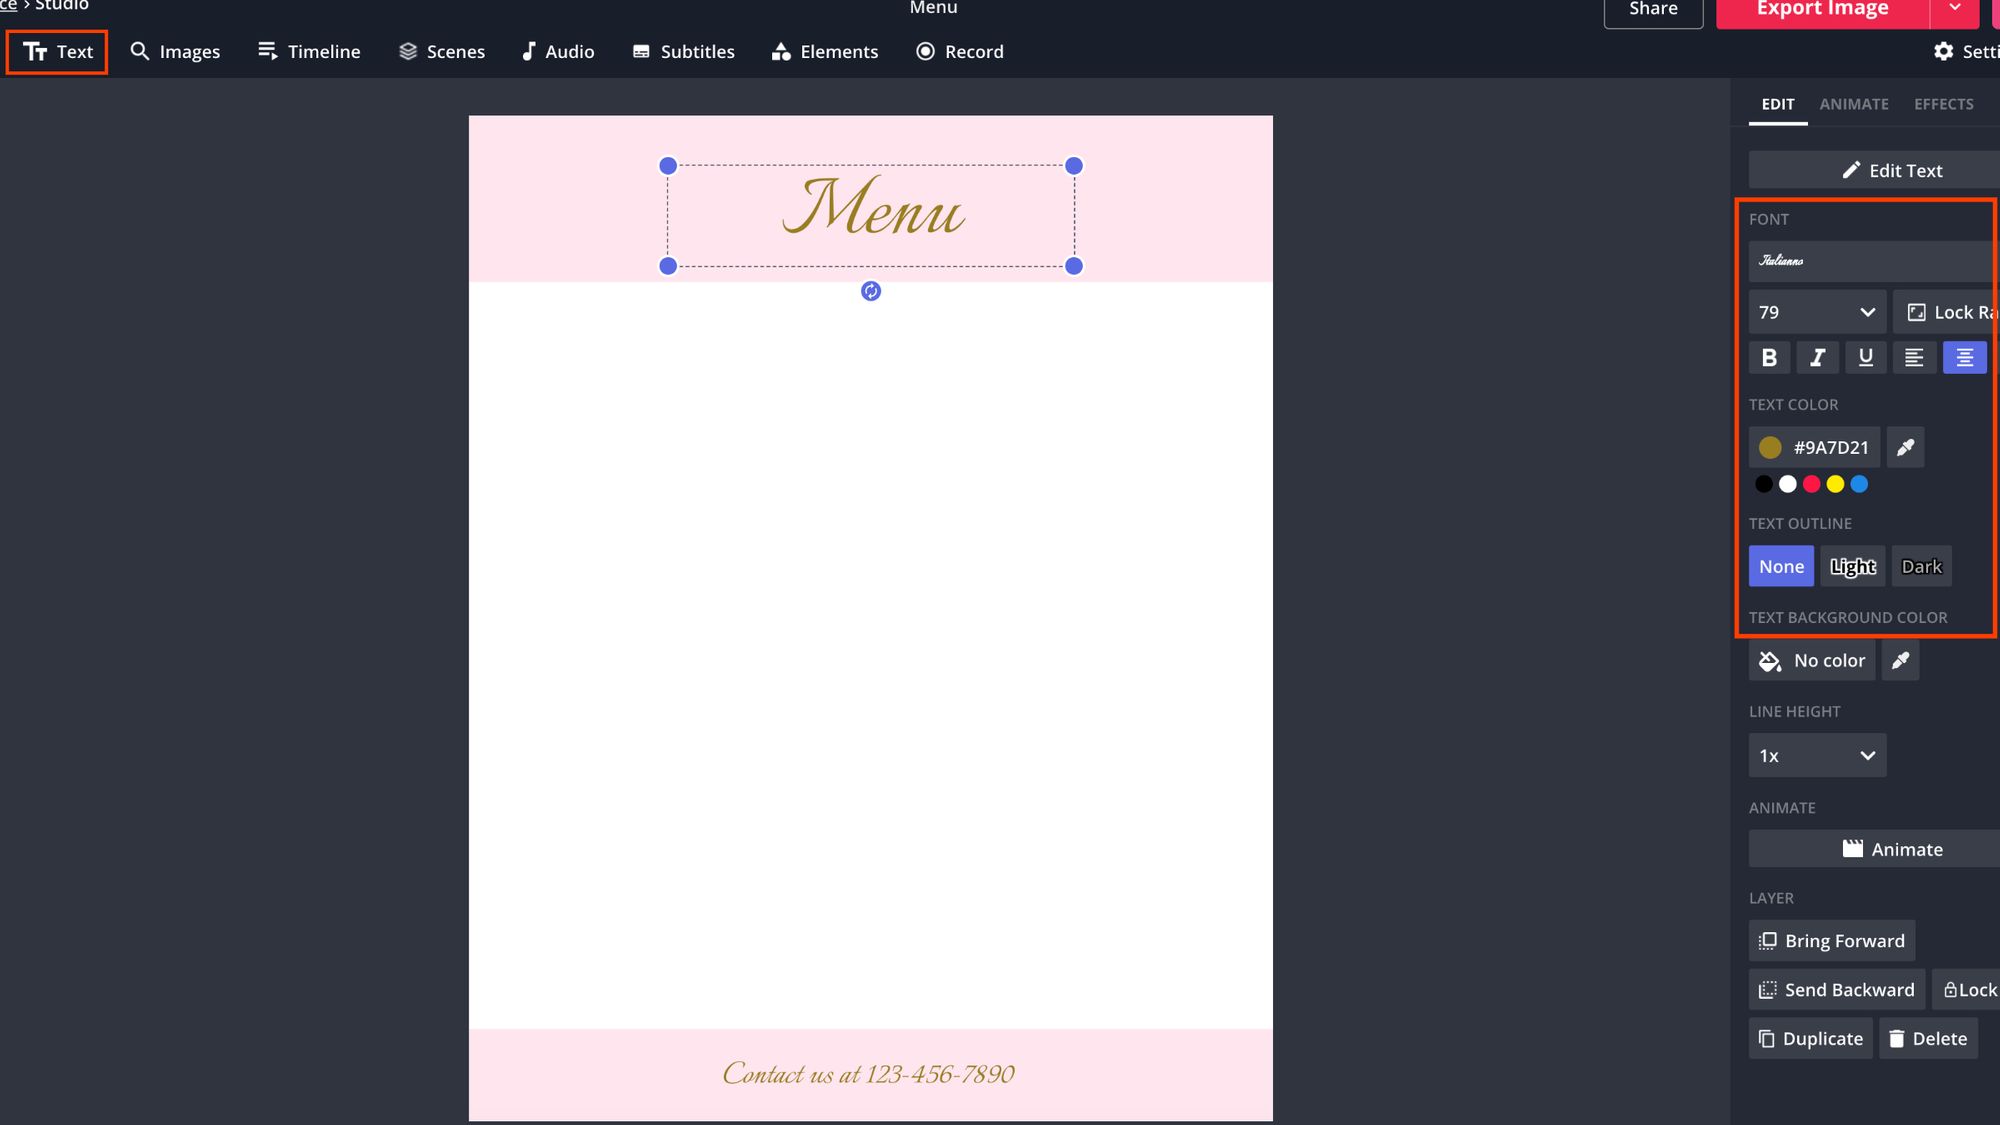Toggle bold formatting button
The width and height of the screenshot is (2000, 1125).
pyautogui.click(x=1769, y=358)
